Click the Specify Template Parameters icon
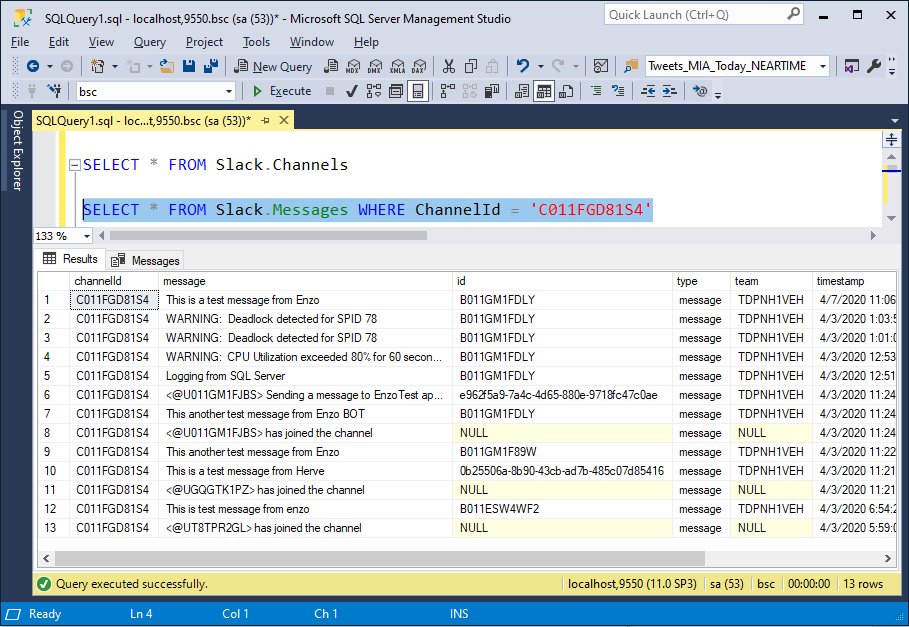Screen dimensions: 909x627 point(700,91)
